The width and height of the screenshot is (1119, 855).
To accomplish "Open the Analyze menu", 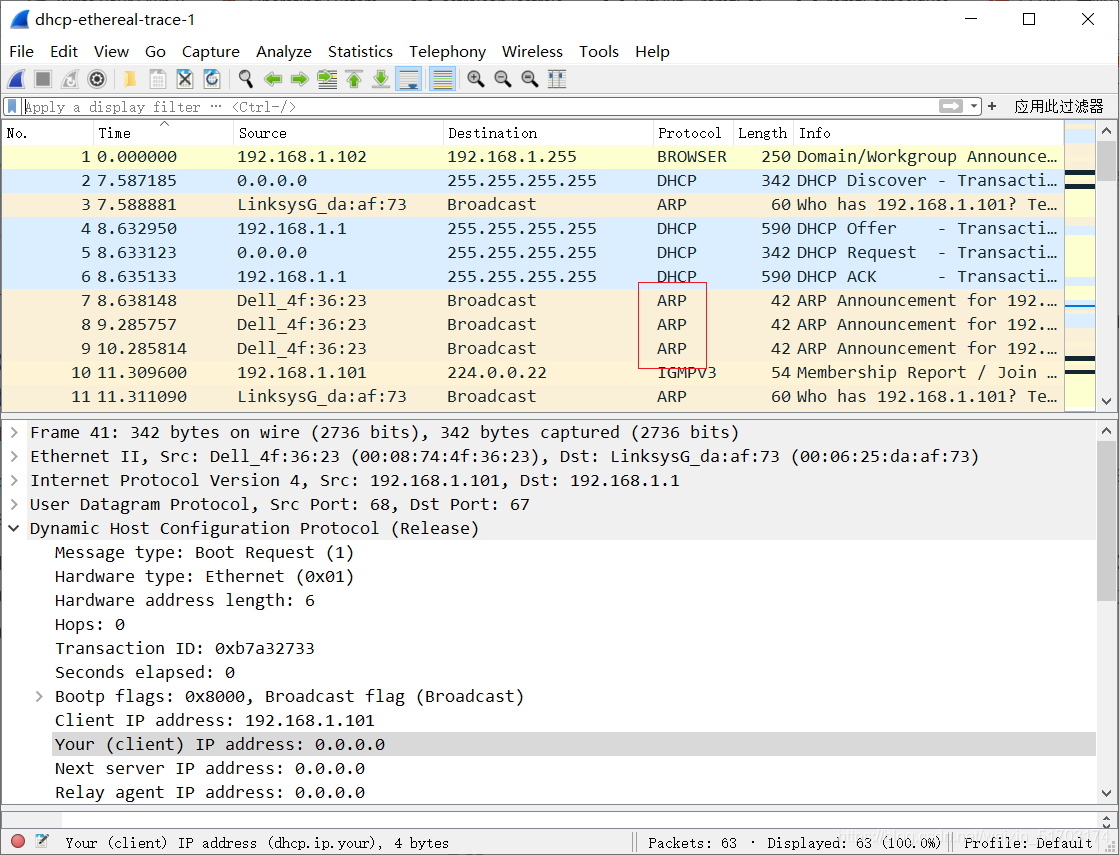I will (x=284, y=51).
